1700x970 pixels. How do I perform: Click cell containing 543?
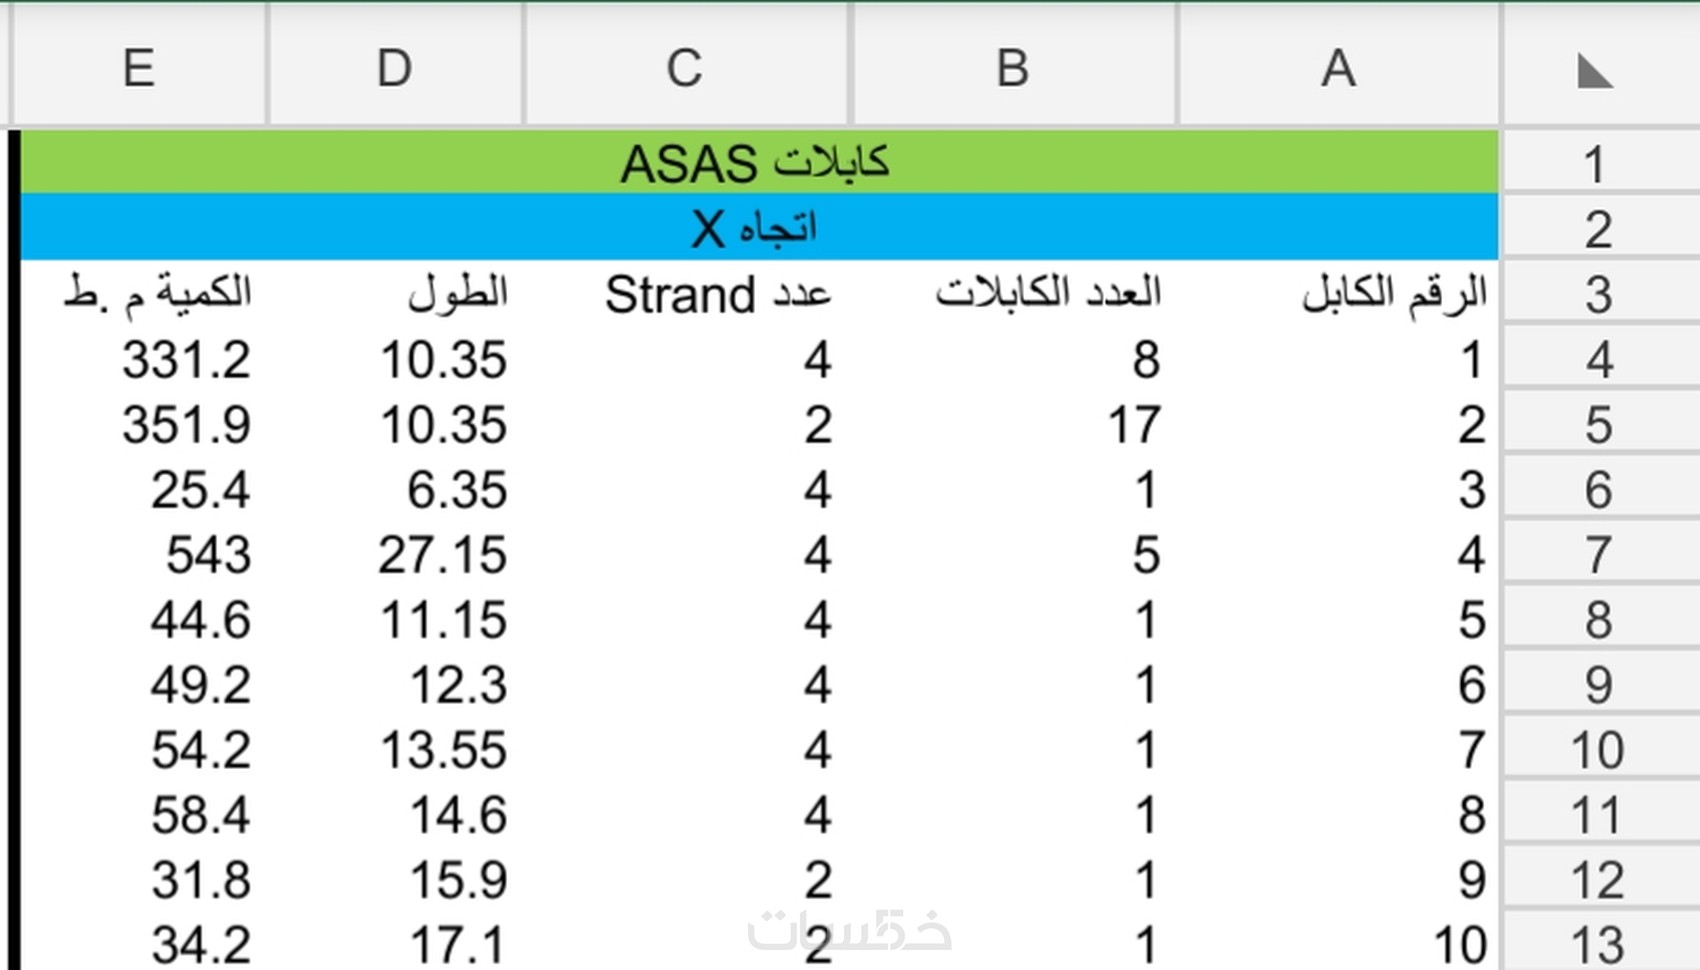[208, 555]
